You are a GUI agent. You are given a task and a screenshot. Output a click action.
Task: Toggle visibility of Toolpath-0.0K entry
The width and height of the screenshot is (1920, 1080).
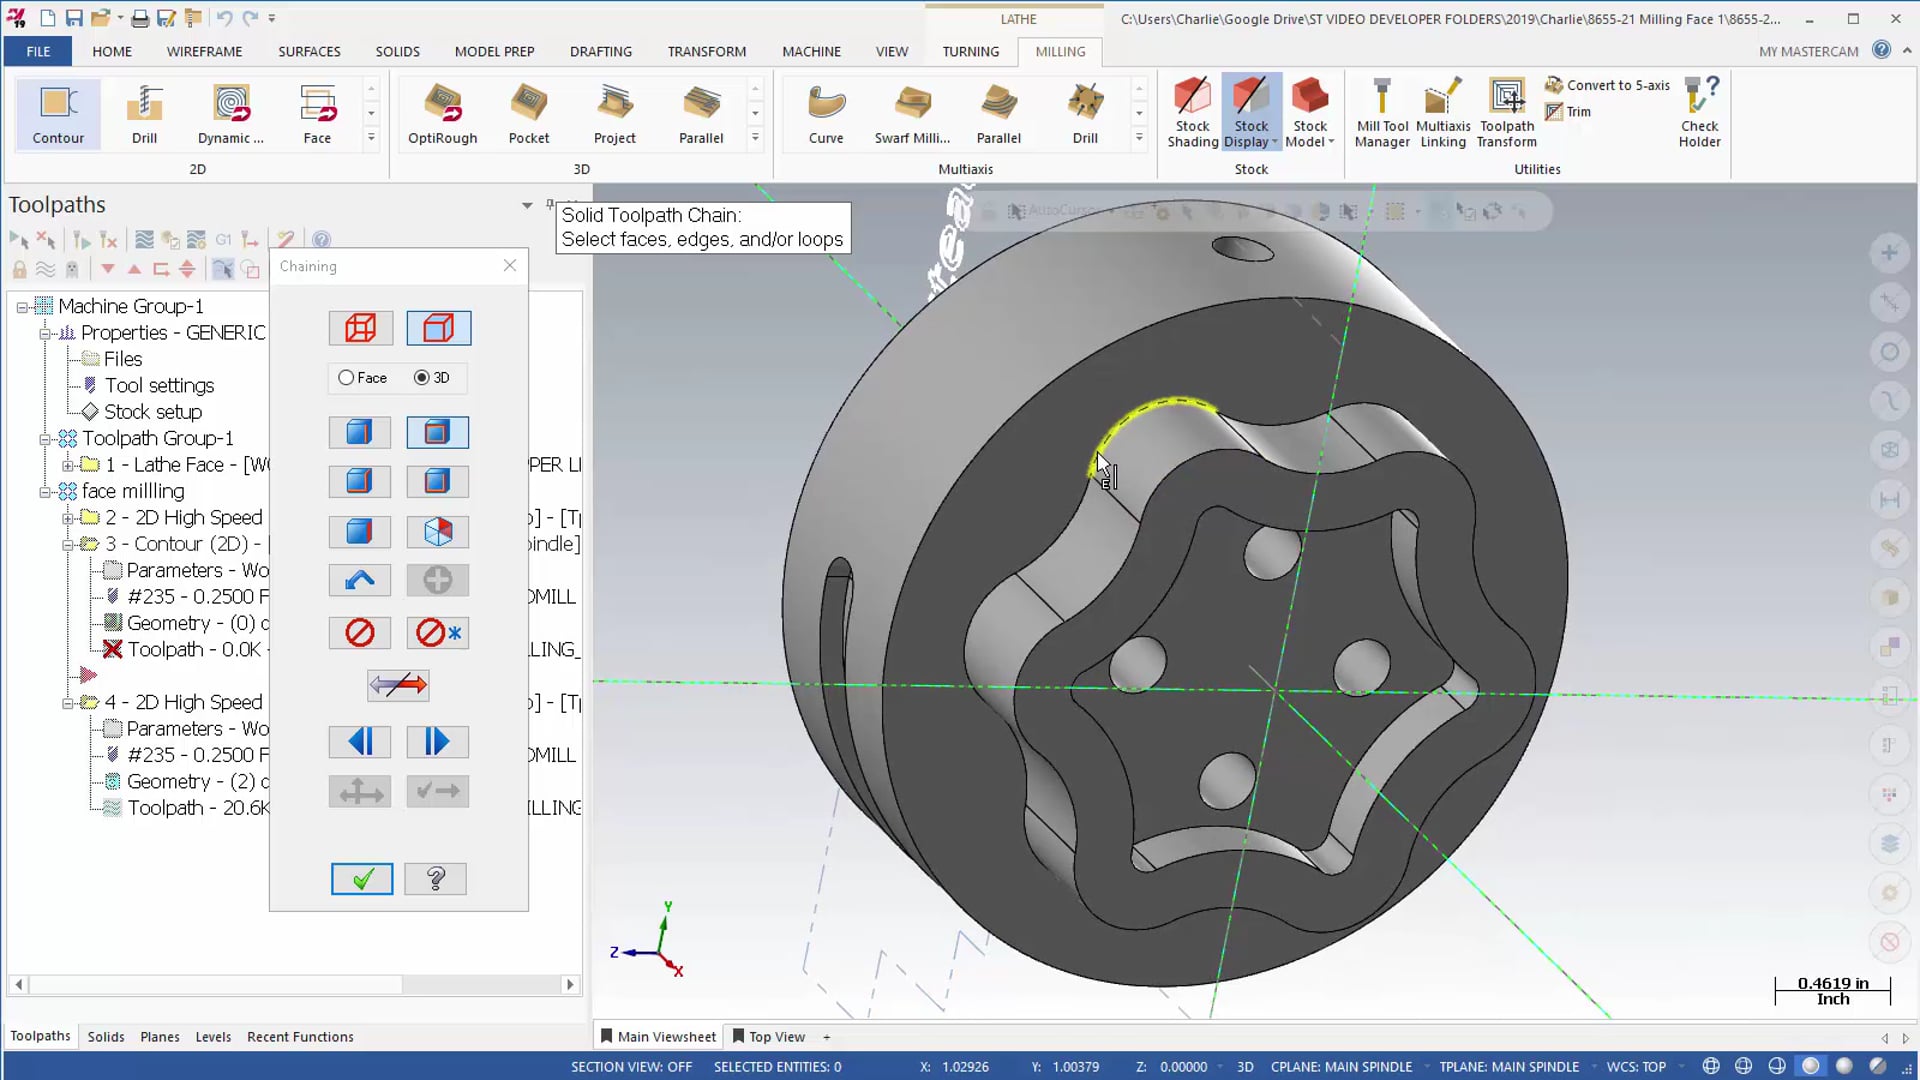[x=112, y=649]
